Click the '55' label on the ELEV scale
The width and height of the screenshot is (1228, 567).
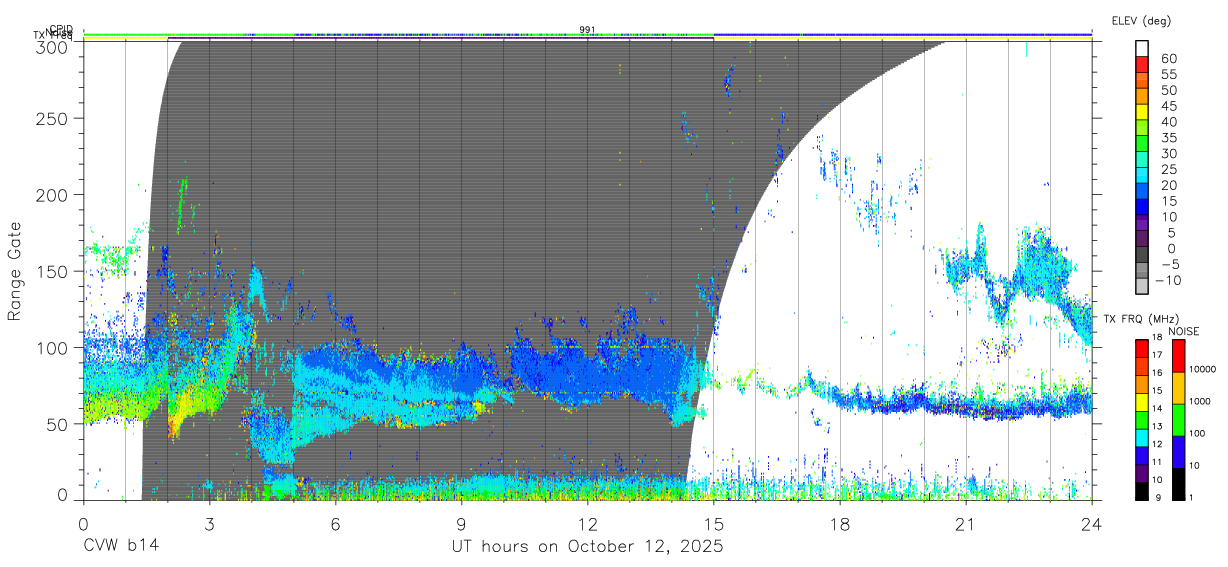point(1168,75)
